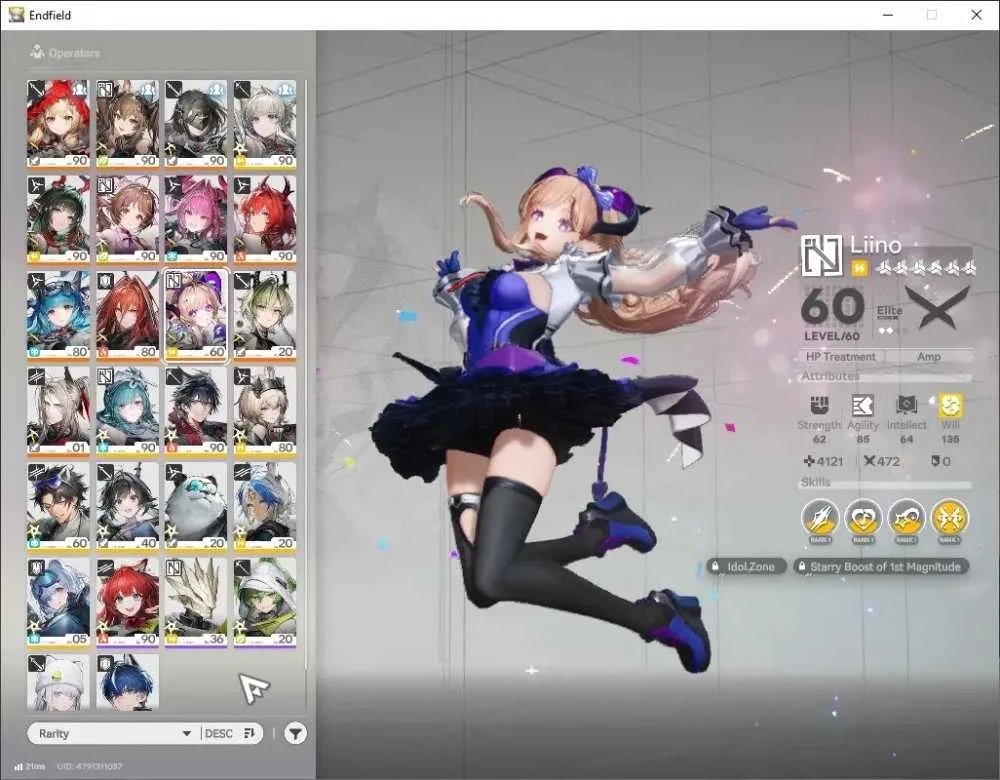Click Liino's class emblem beside her name
The width and height of the screenshot is (1000, 780).
click(x=821, y=256)
